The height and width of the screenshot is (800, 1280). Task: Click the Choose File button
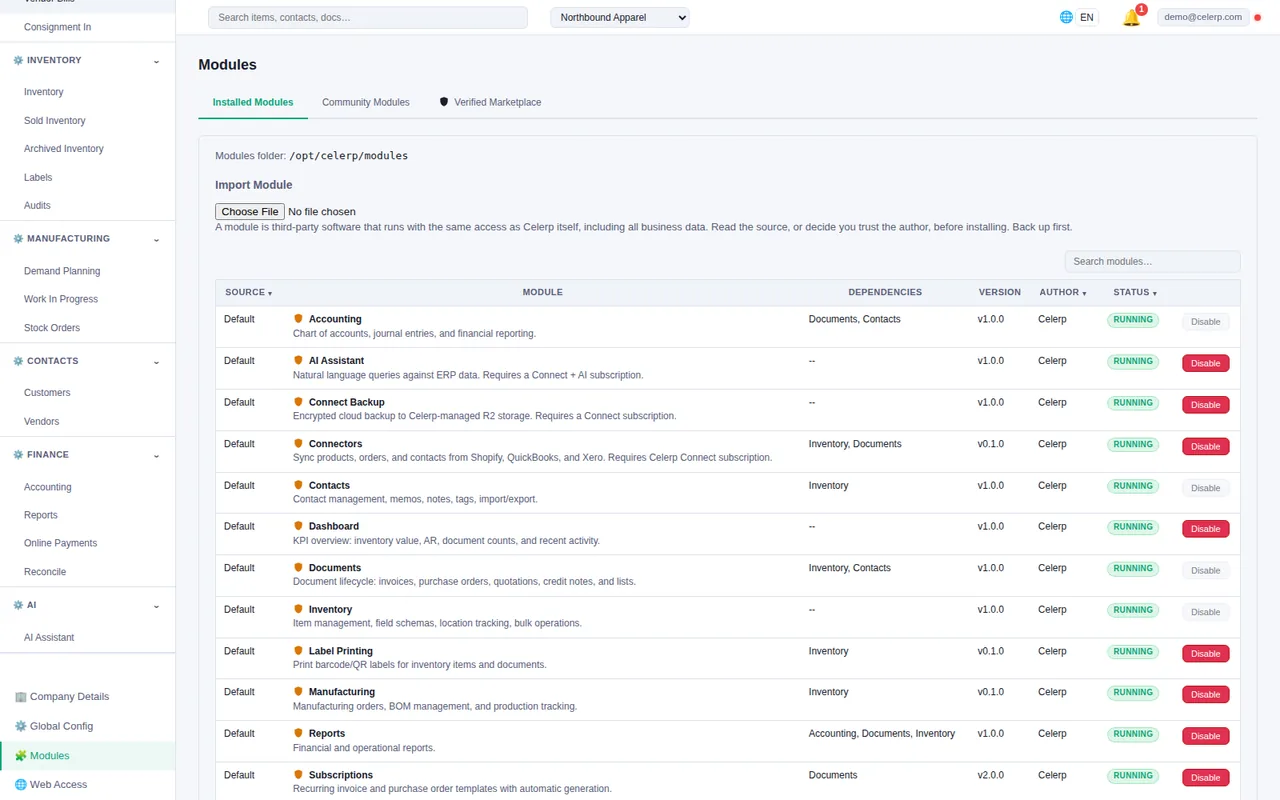pyautogui.click(x=250, y=212)
